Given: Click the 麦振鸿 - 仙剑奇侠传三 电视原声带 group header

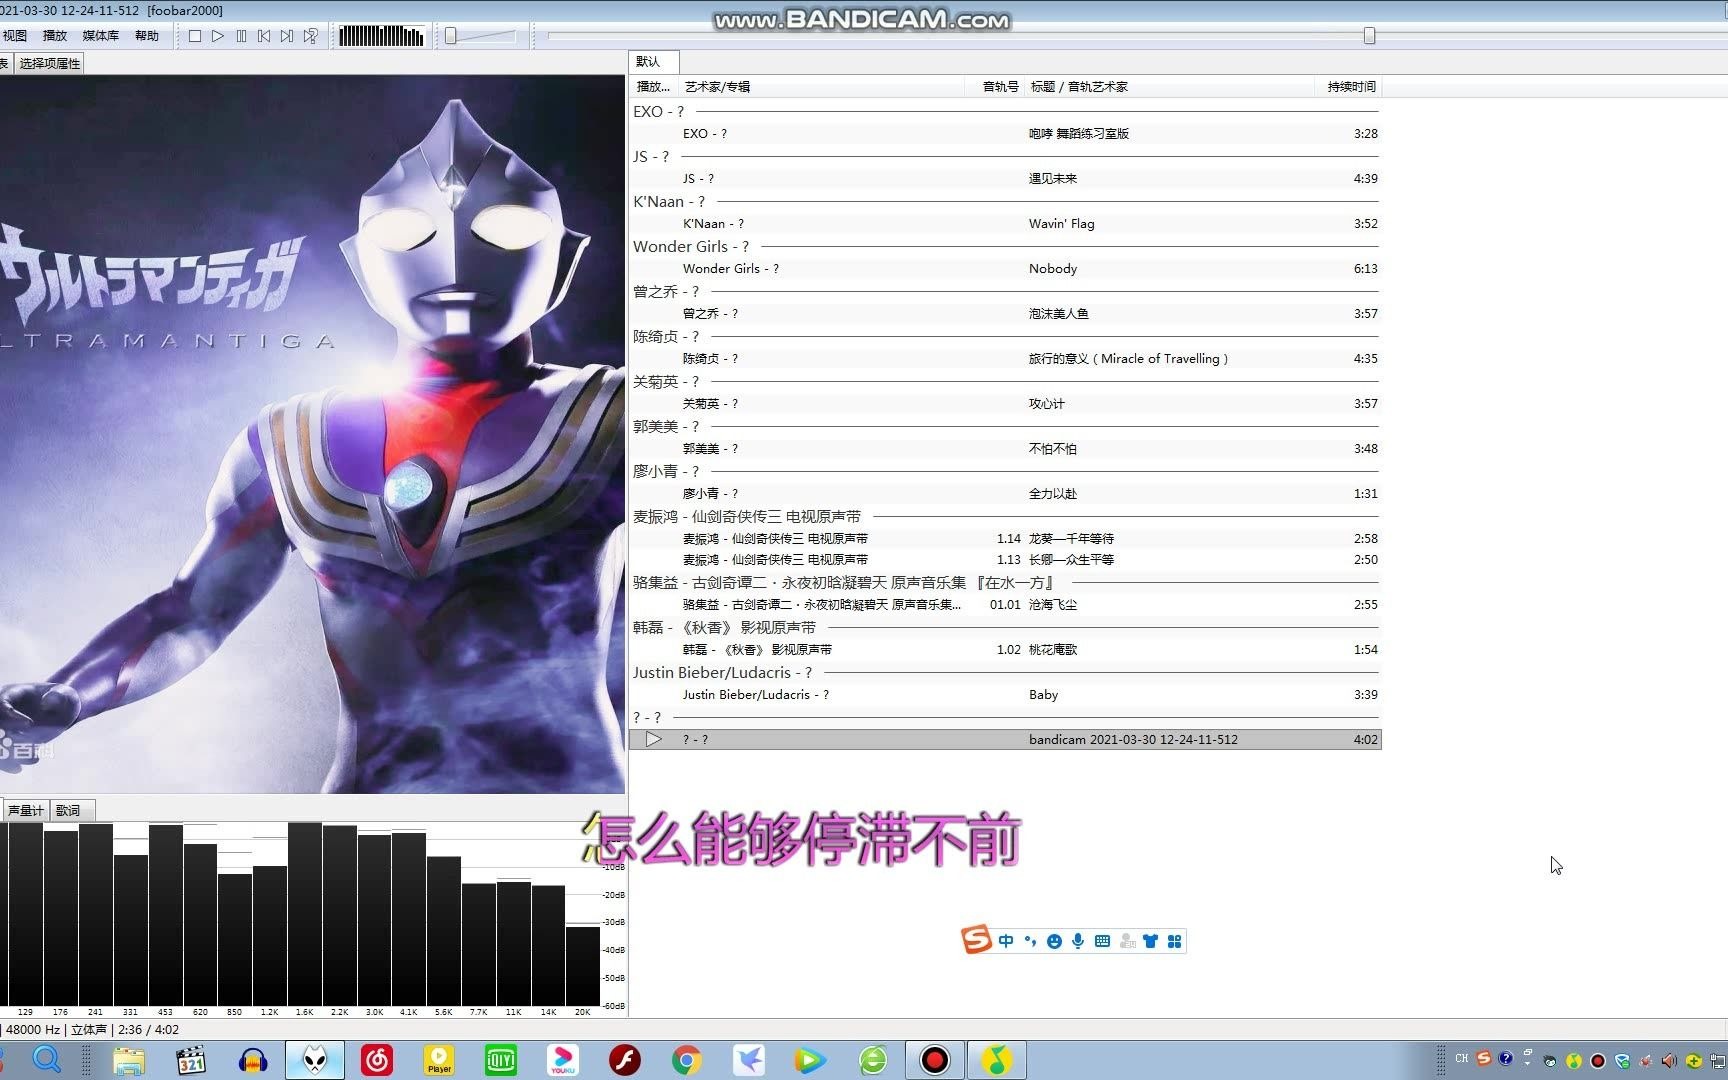Looking at the screenshot, I should (1005, 517).
